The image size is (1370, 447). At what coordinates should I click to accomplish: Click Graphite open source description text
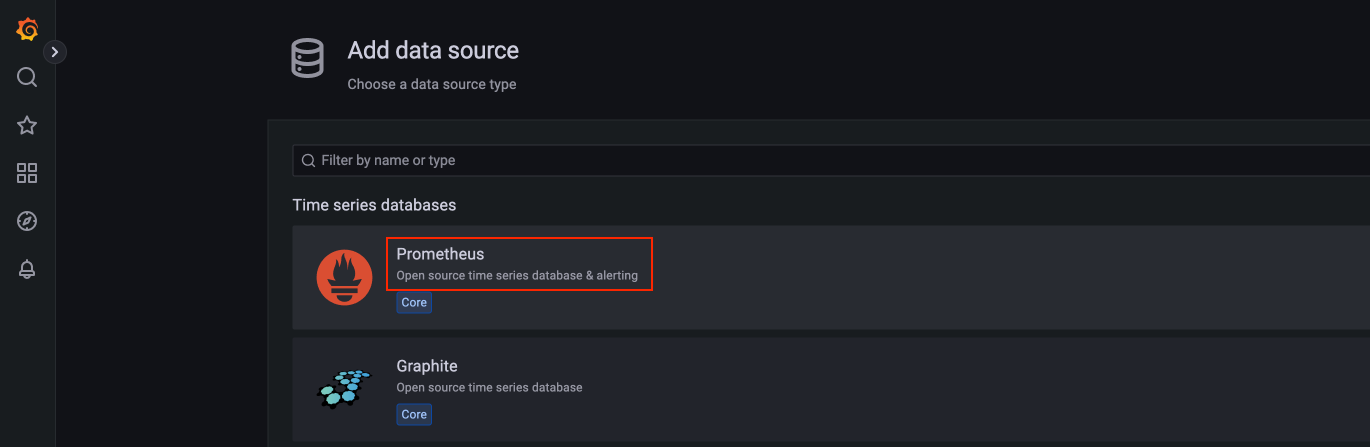point(489,387)
